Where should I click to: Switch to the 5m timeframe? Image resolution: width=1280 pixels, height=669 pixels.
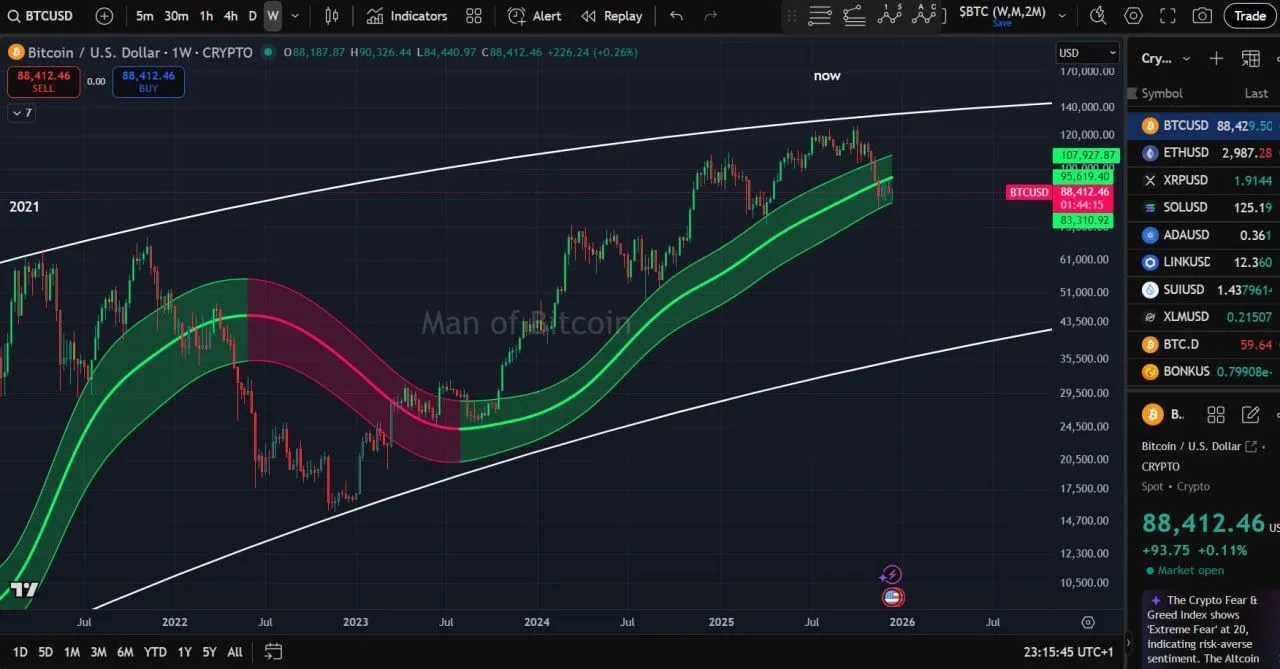click(x=145, y=16)
